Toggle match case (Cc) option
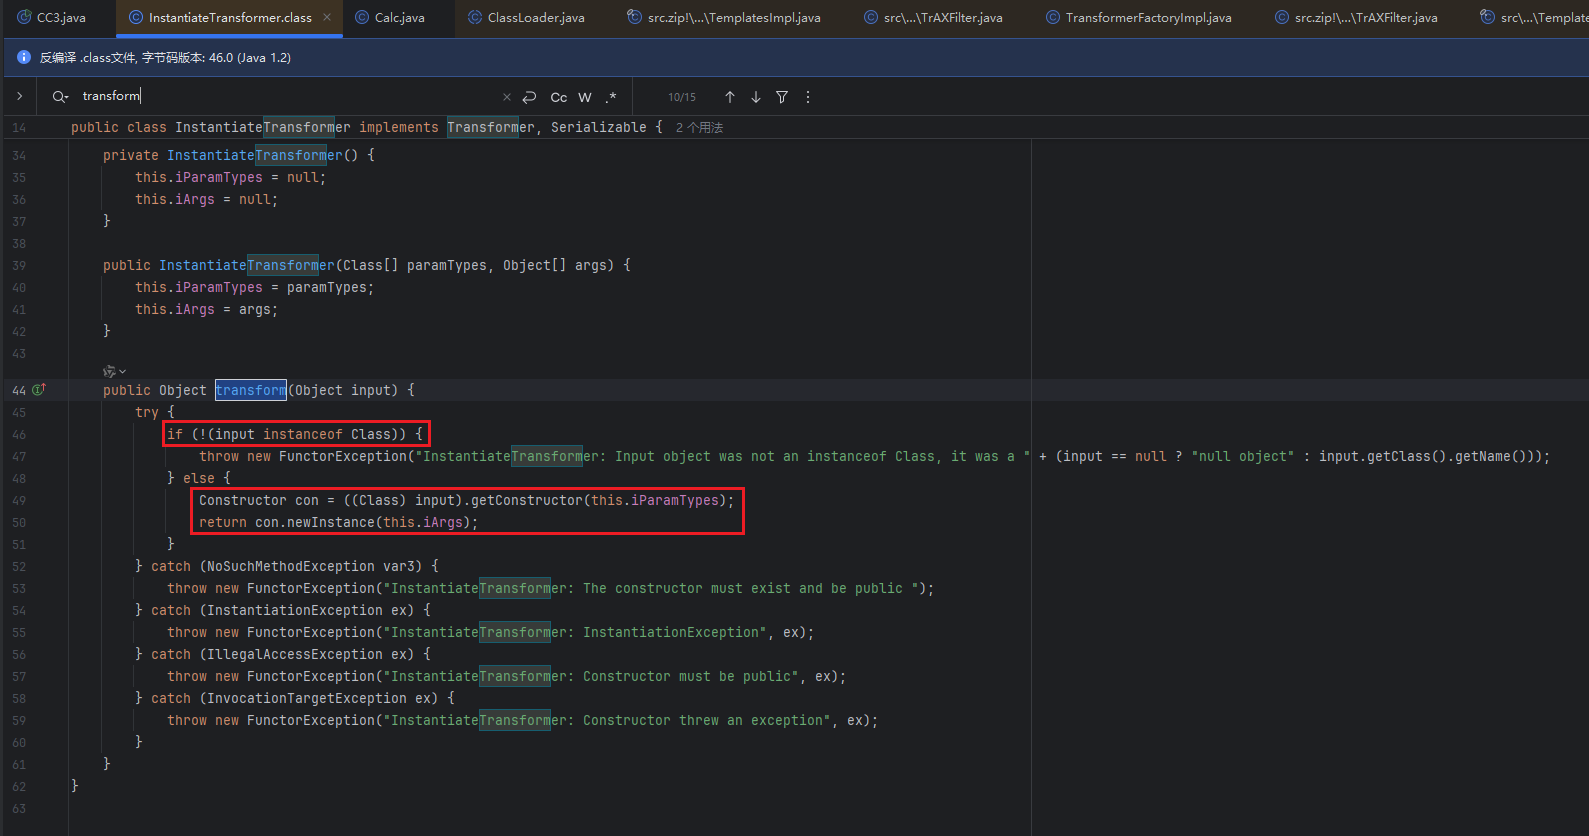 coord(559,97)
